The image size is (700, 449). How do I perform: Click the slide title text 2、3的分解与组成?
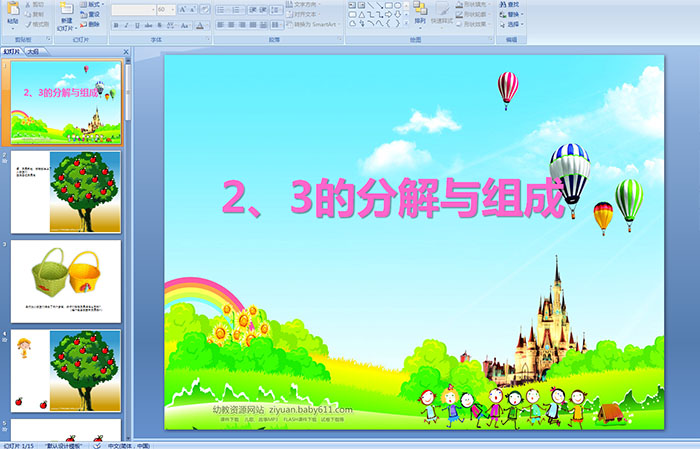393,198
